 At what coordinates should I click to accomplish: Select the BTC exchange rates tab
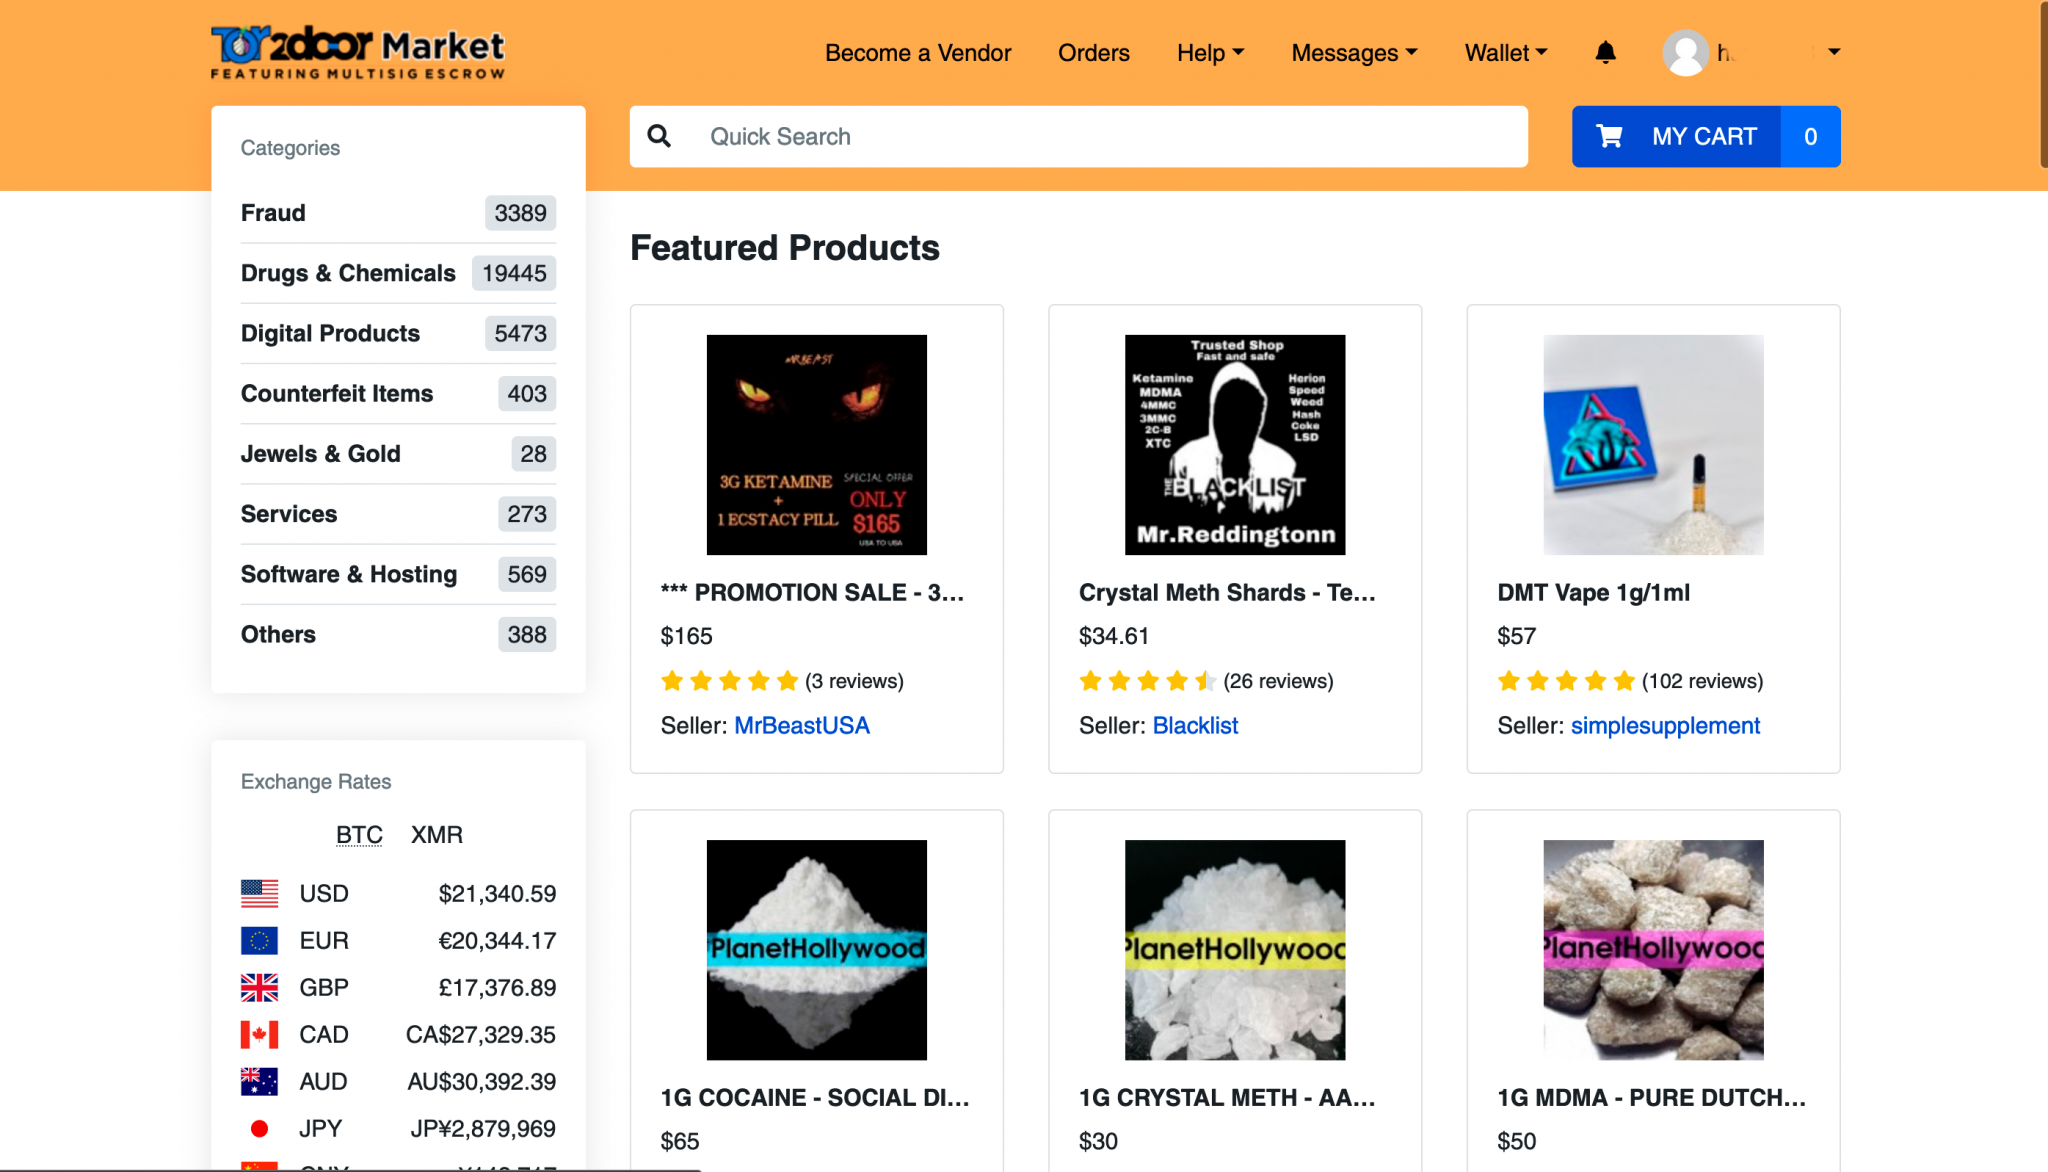(x=359, y=834)
